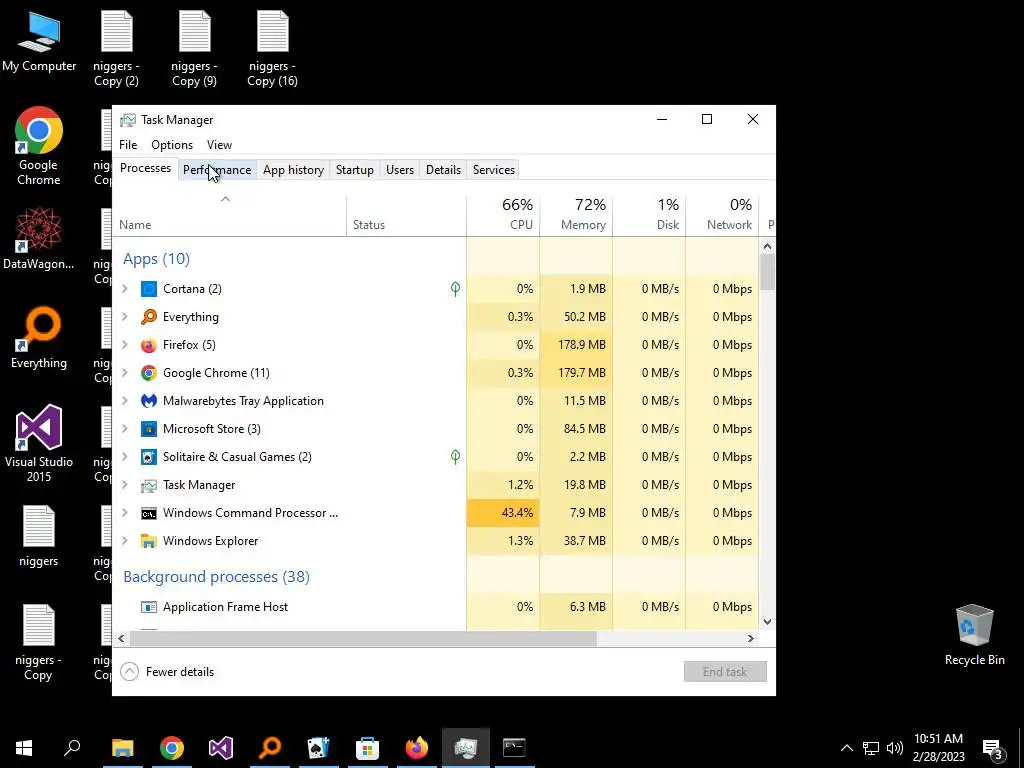Open Microsoft Store from the taskbar
The image size is (1024, 768).
coord(368,748)
